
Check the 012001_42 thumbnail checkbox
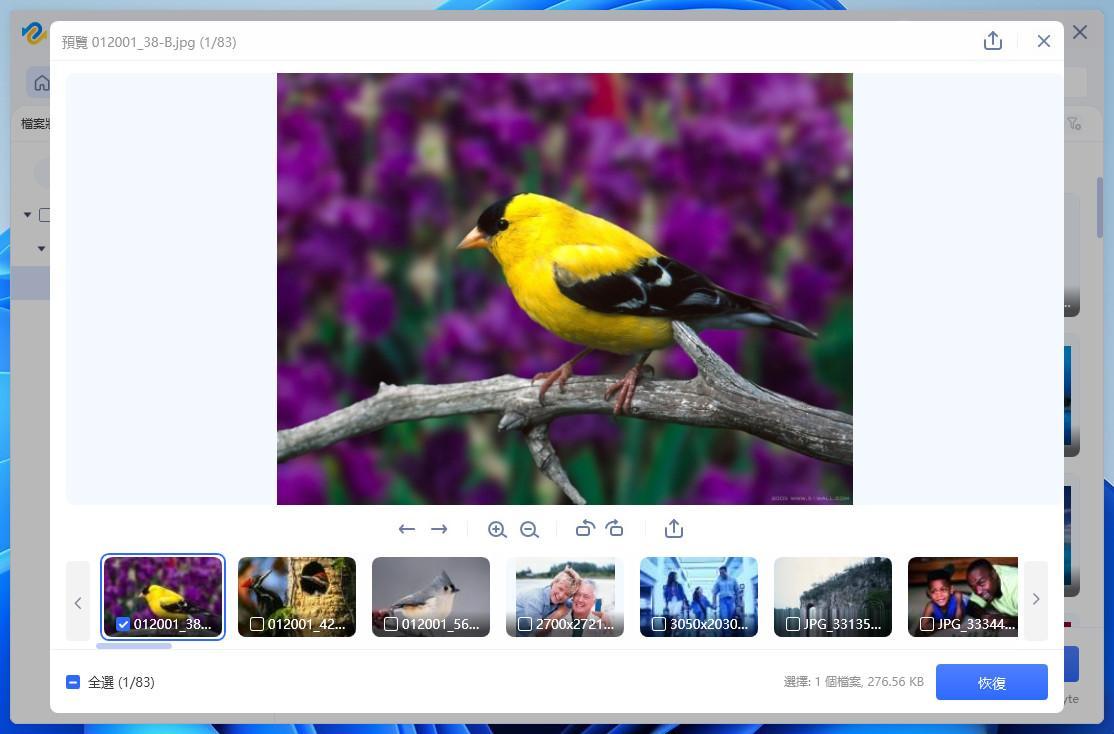pos(257,625)
